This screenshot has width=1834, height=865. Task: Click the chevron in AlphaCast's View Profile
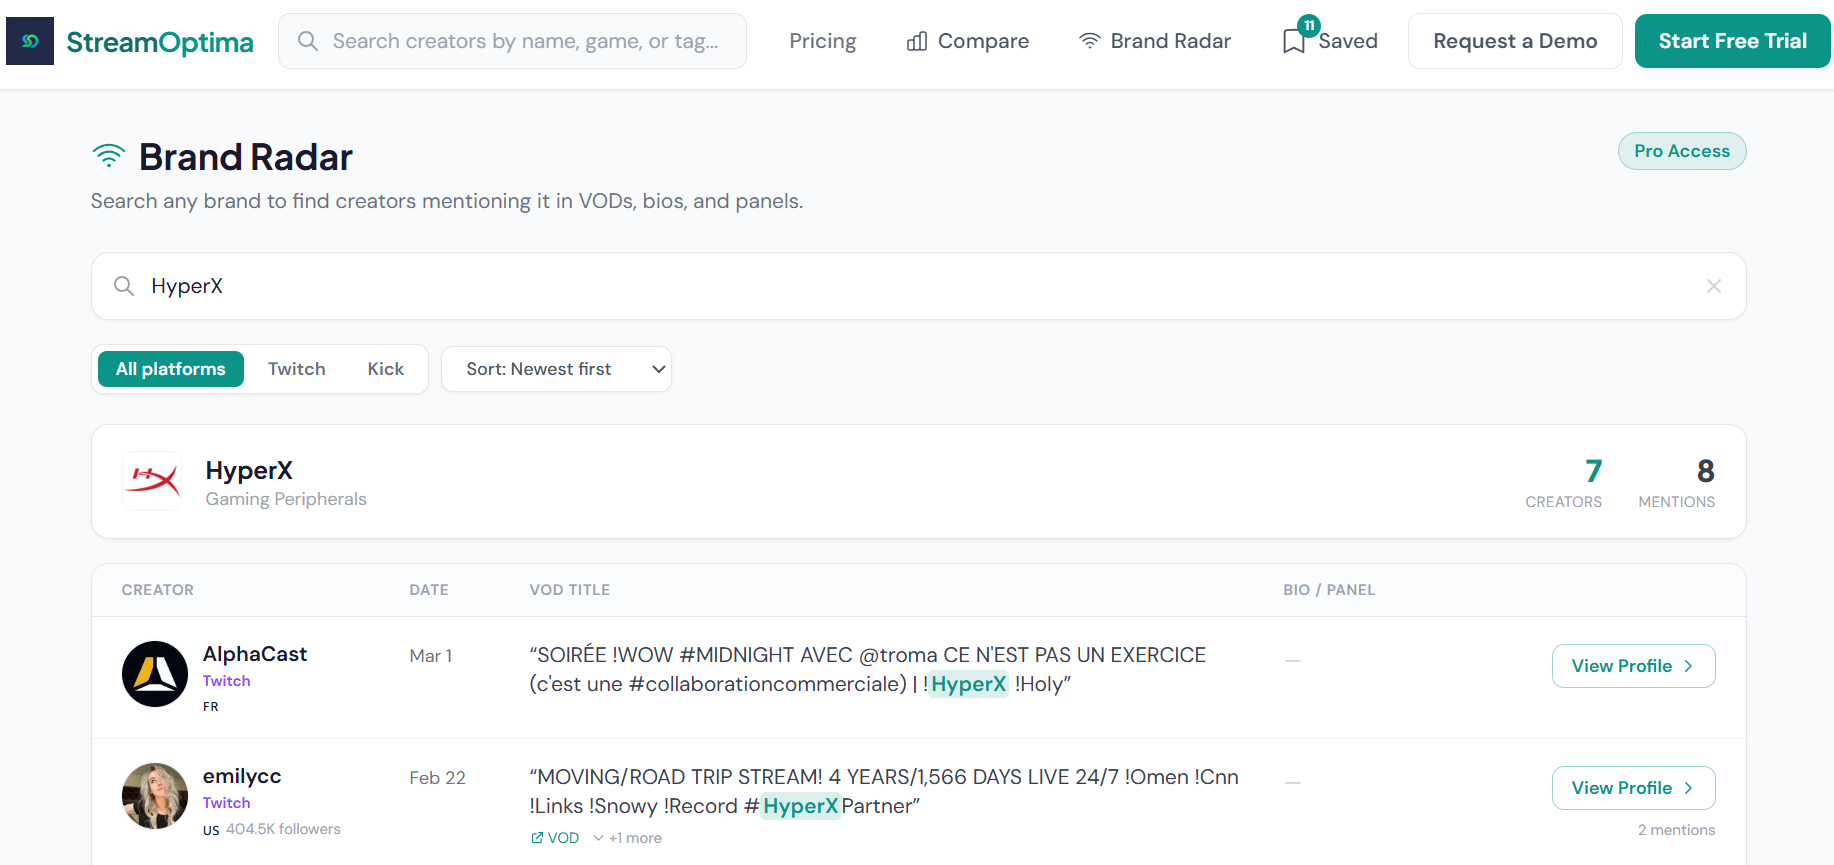pyautogui.click(x=1689, y=666)
